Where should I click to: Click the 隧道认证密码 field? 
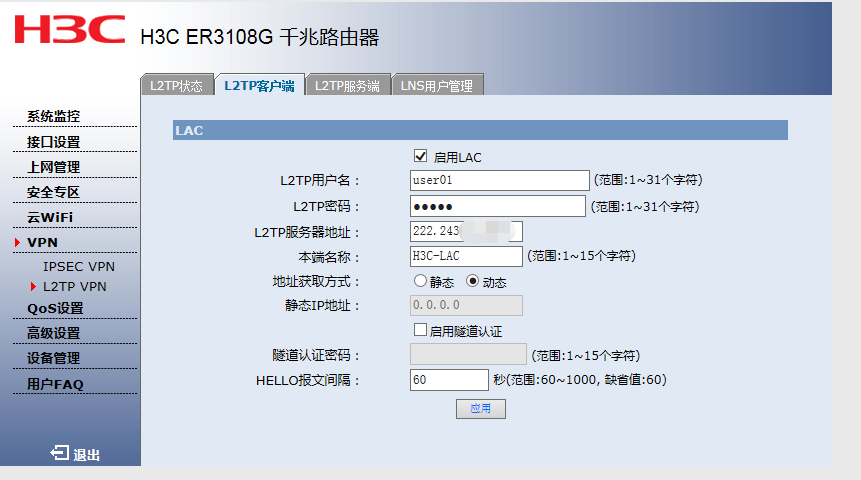point(468,354)
